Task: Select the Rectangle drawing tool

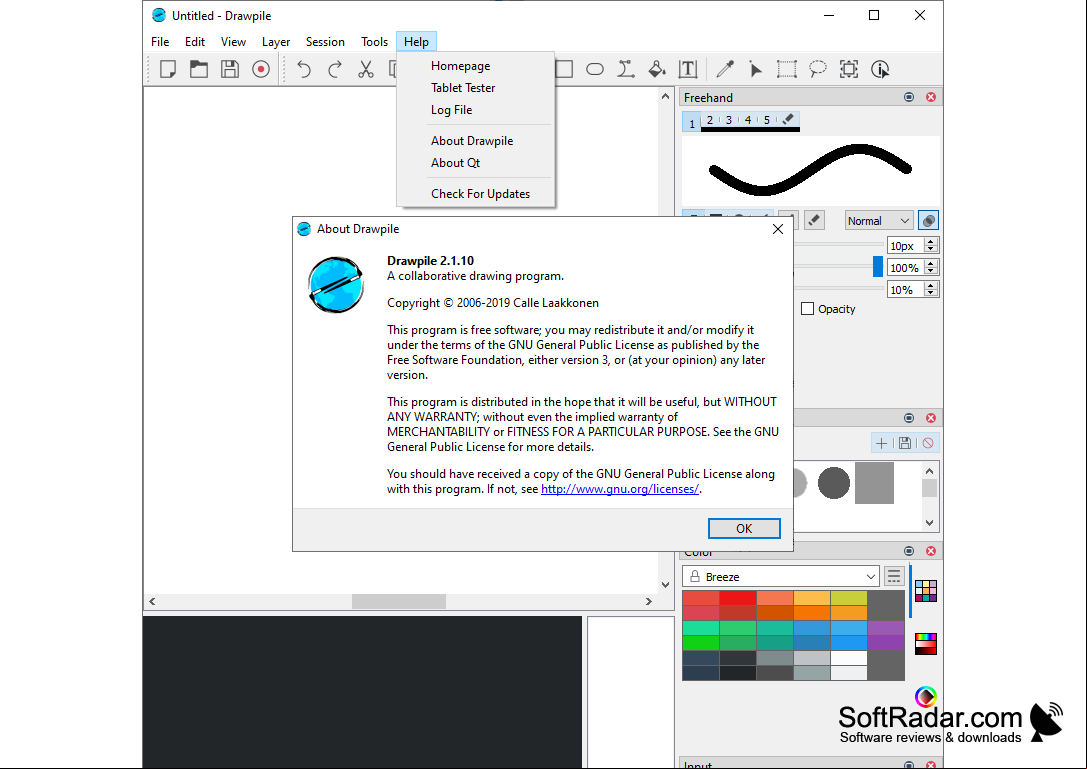Action: tap(564, 69)
